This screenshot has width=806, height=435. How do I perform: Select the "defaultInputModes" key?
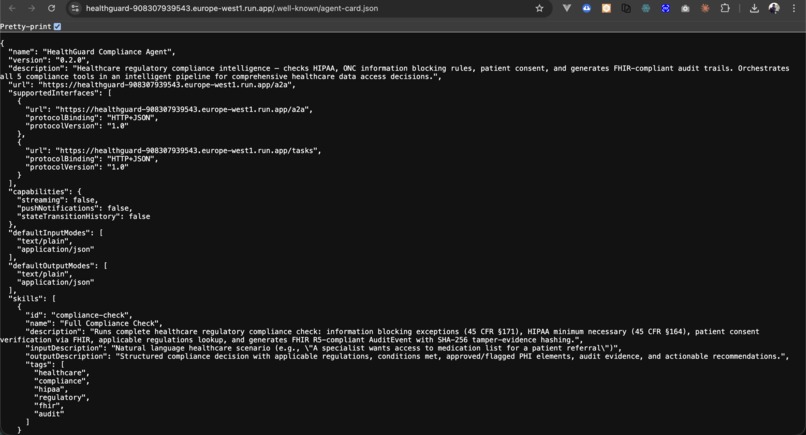coord(51,233)
